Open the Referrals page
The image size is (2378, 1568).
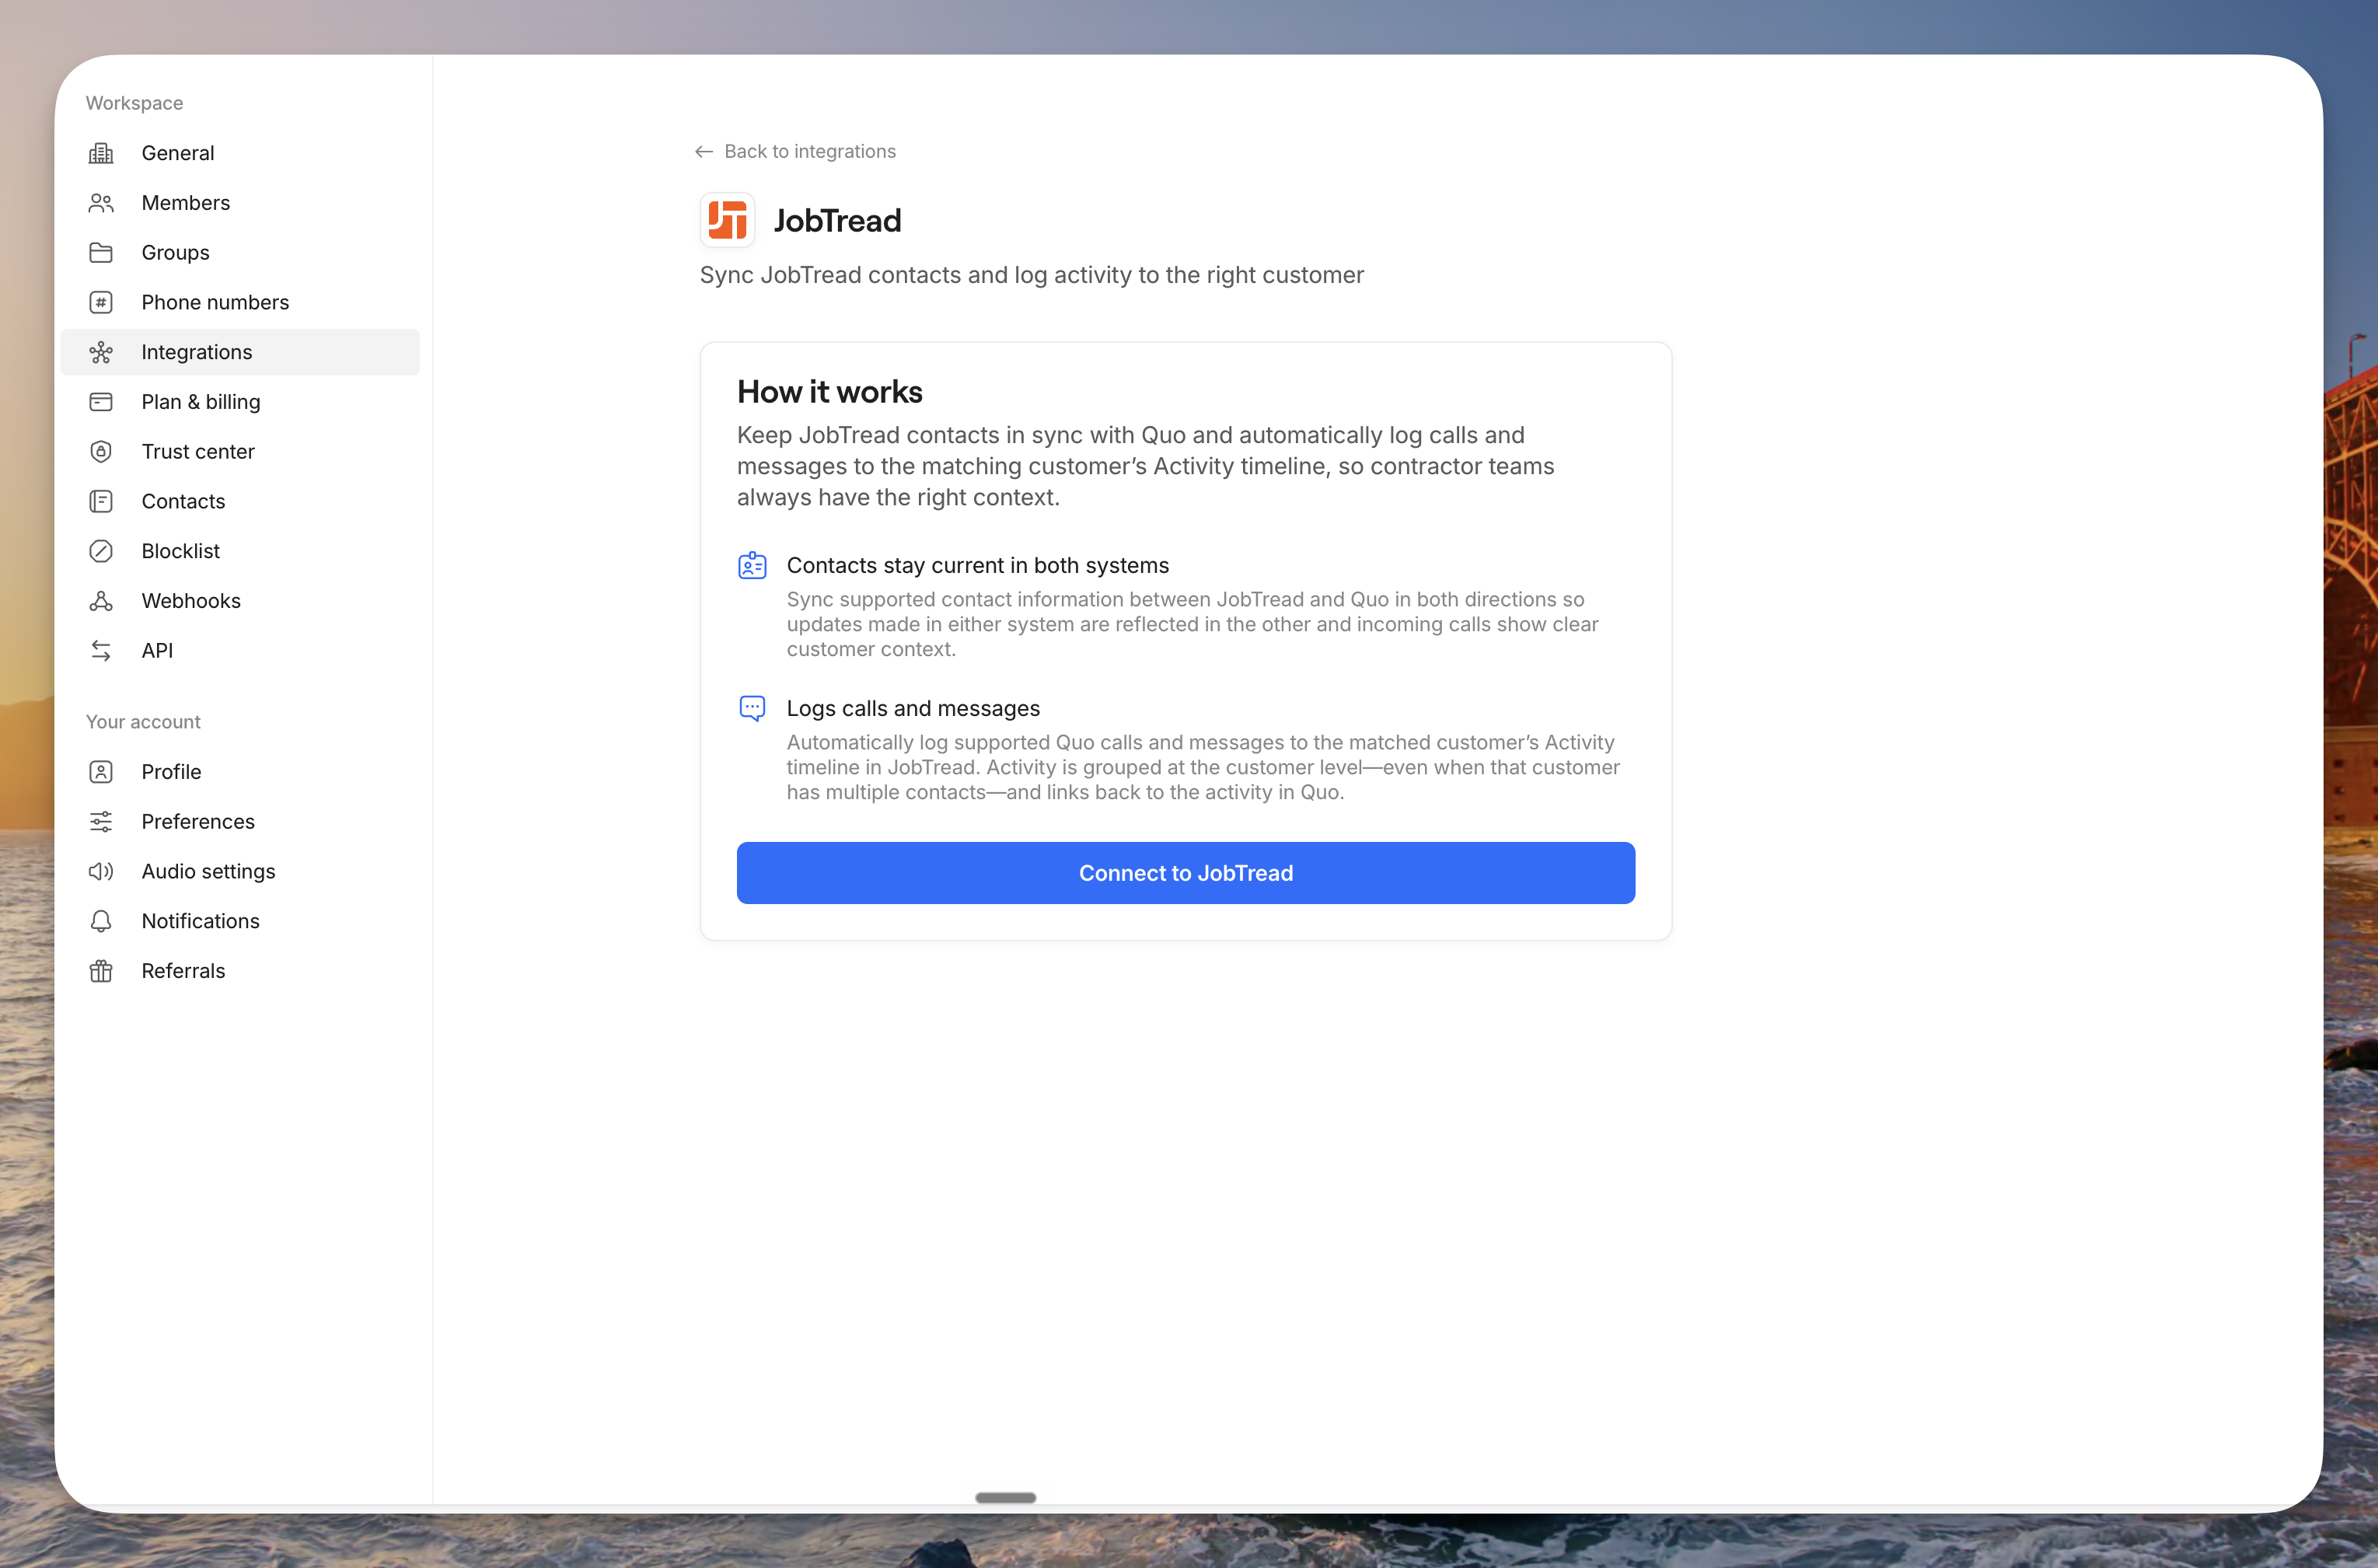coord(240,971)
